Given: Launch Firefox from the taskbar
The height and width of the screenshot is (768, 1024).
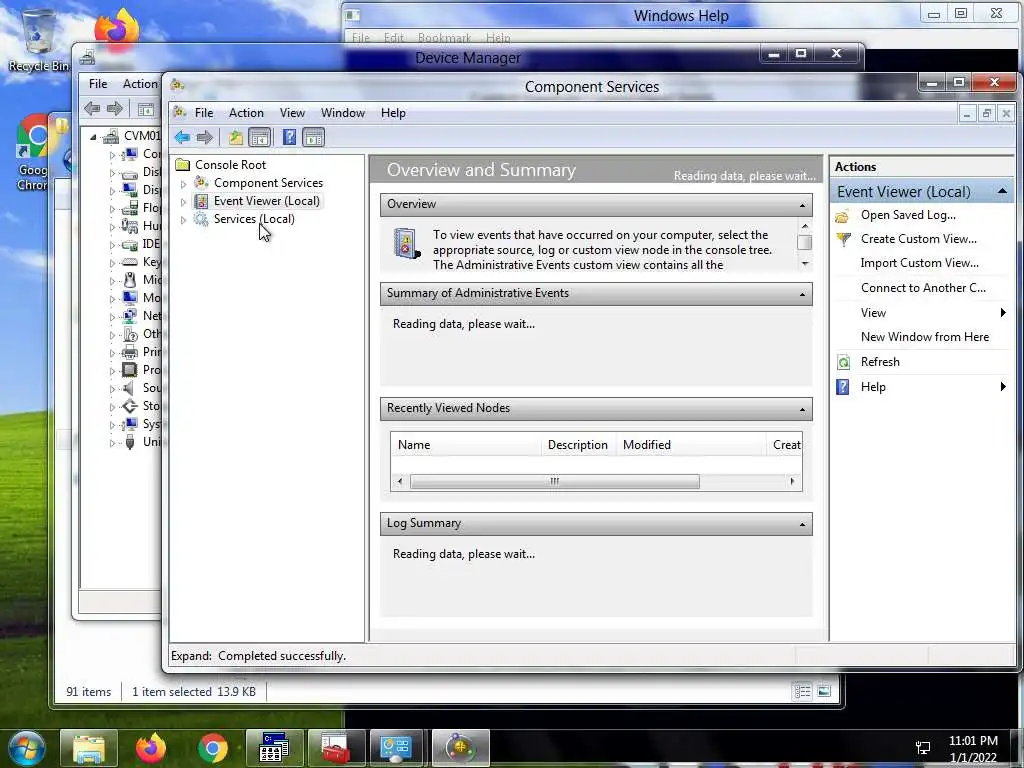Looking at the screenshot, I should pyautogui.click(x=151, y=748).
